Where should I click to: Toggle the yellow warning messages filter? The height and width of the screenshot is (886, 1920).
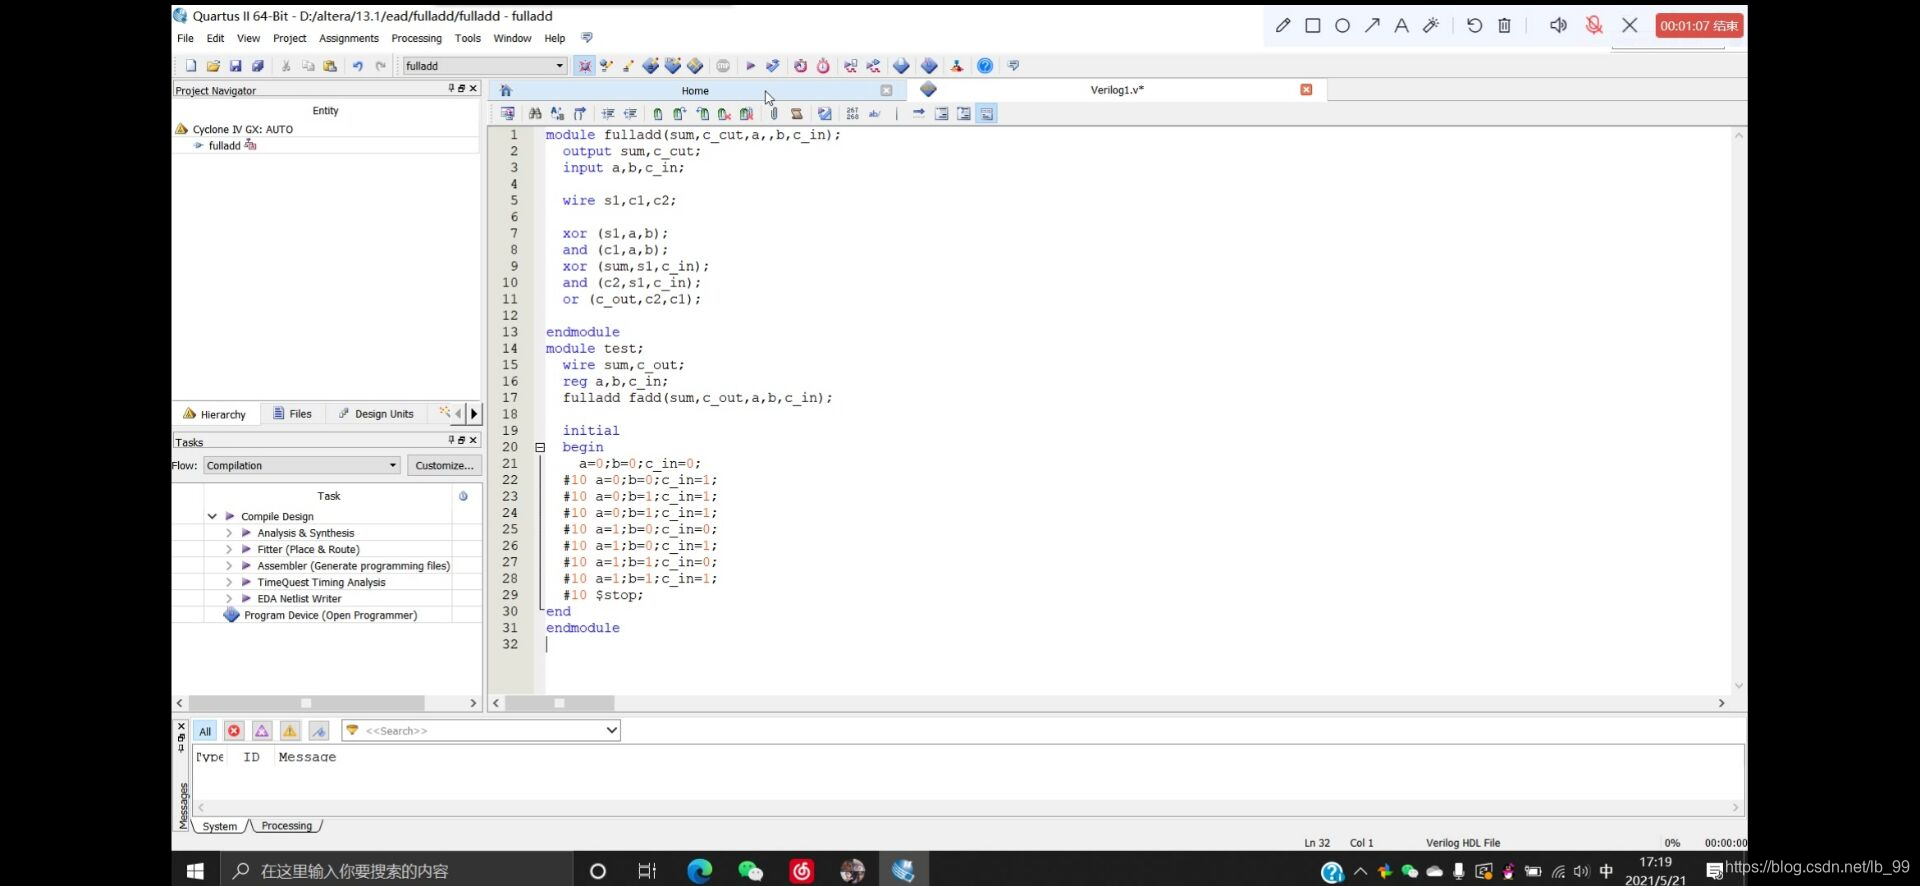point(290,731)
